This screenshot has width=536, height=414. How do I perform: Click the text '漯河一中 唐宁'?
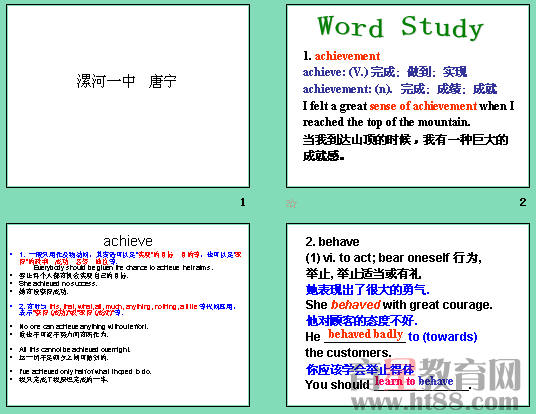pyautogui.click(x=126, y=81)
